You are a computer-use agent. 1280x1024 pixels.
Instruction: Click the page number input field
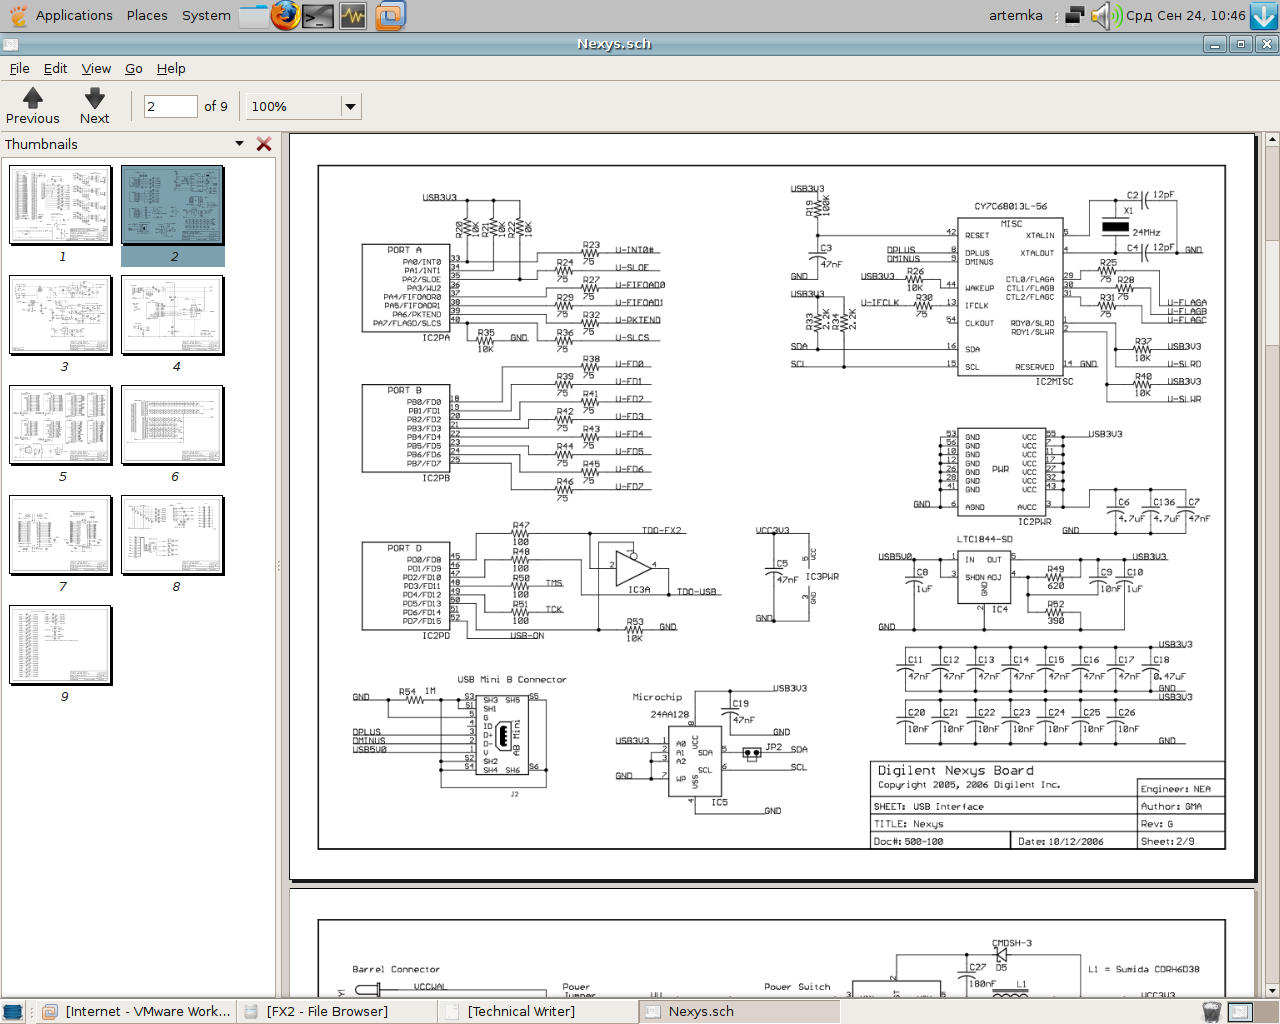click(x=170, y=106)
